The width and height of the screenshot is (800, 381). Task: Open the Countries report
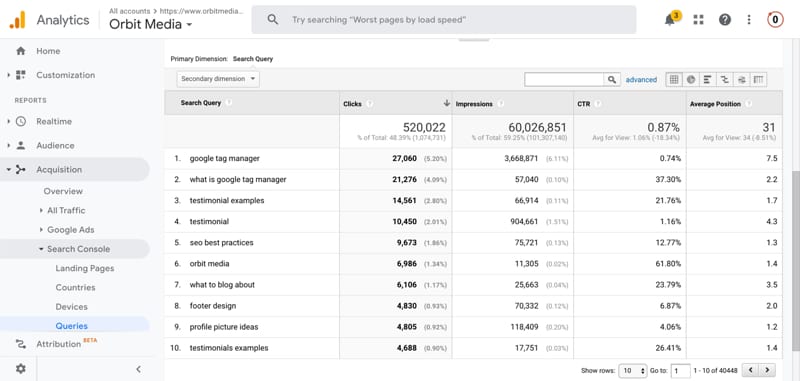(x=76, y=287)
